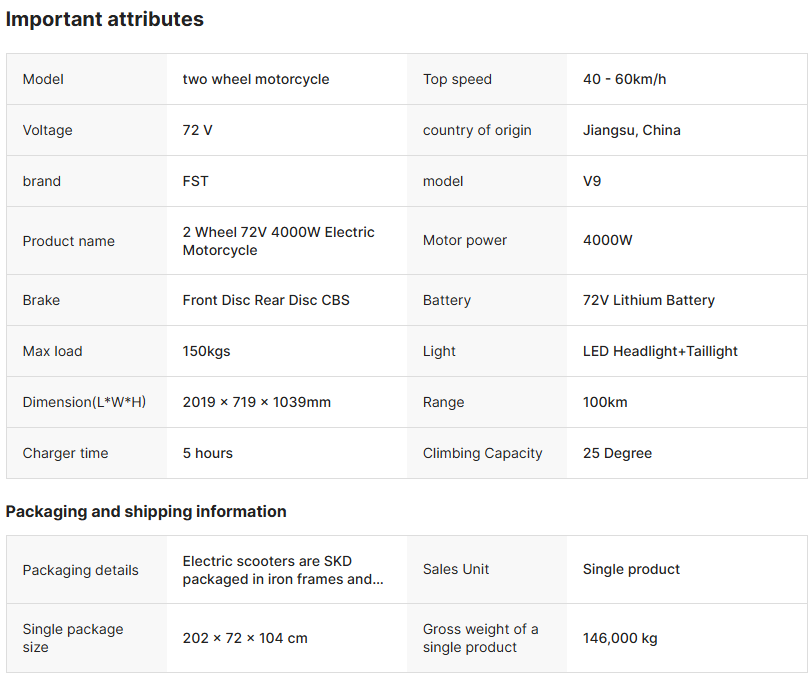Click the Voltage attribute label
The width and height of the screenshot is (810, 676).
47,130
